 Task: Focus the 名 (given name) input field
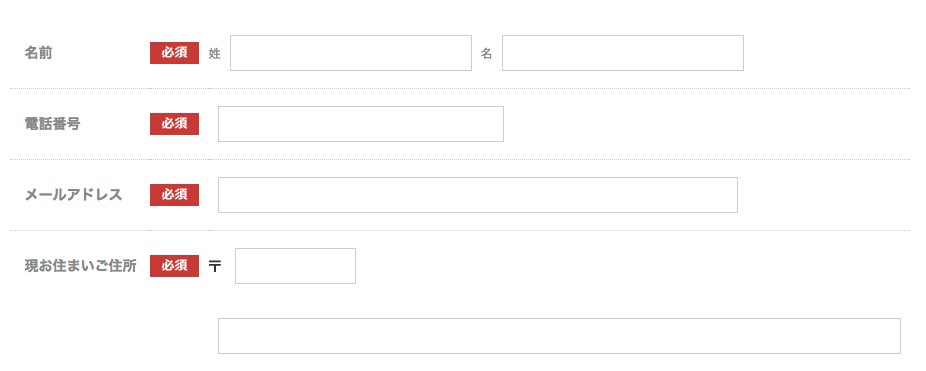coord(622,53)
